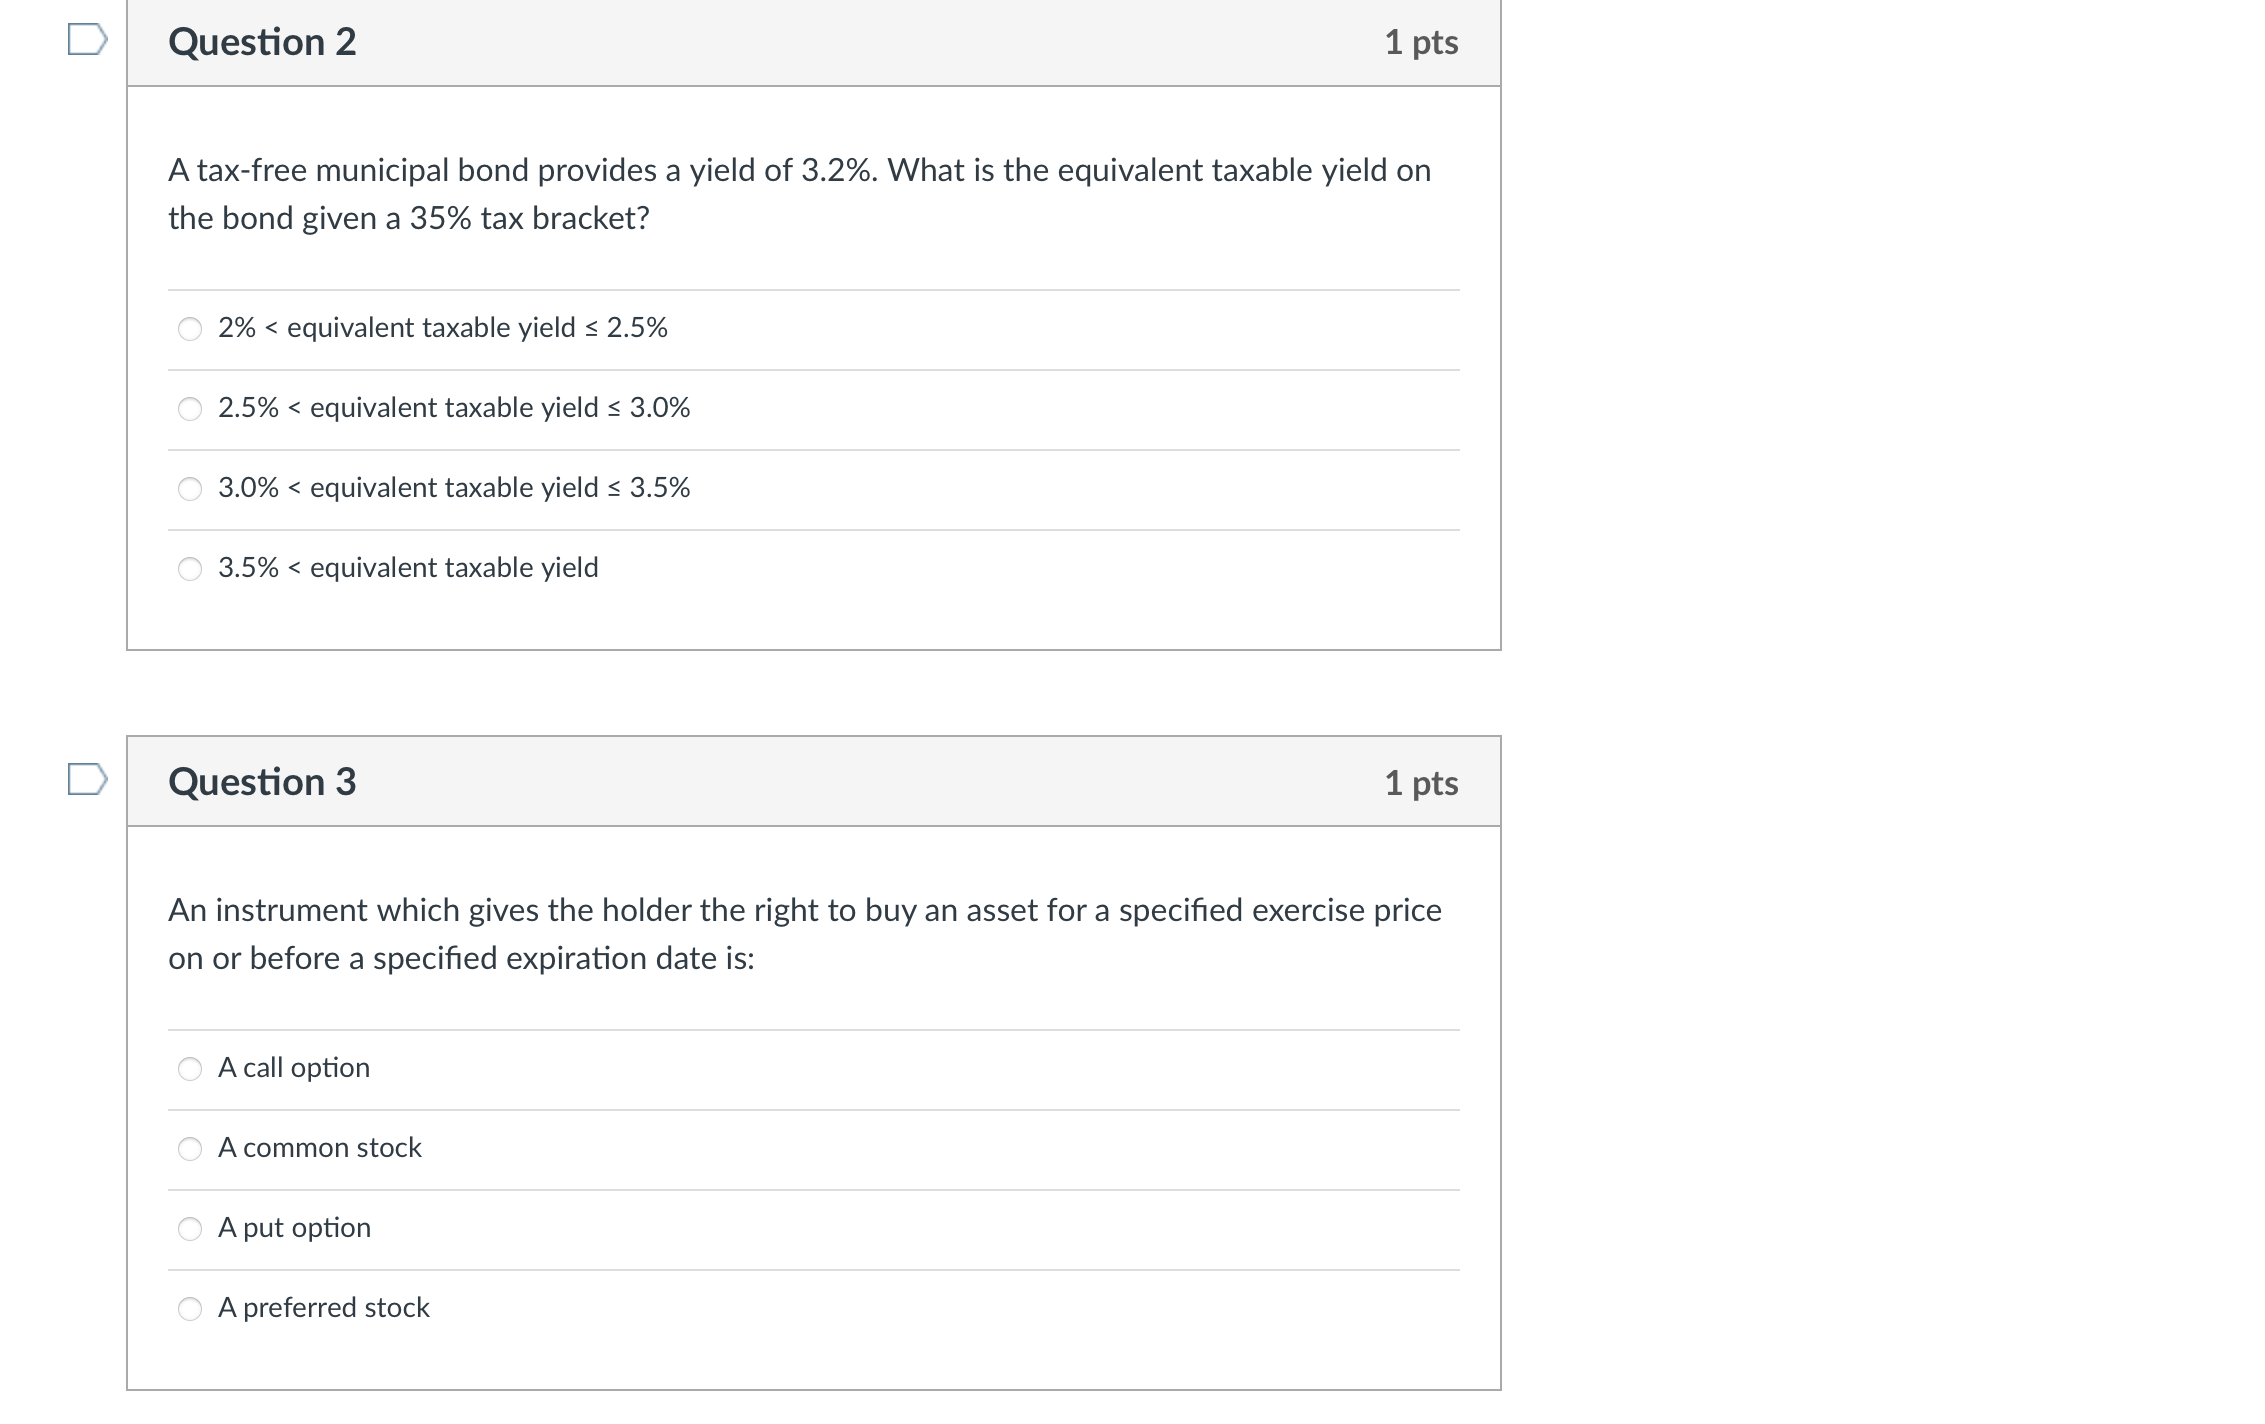Select answer "2% < equivalent taxable yield ≤ 2.5%"
Image resolution: width=2265 pixels, height=1424 pixels.
(x=190, y=329)
